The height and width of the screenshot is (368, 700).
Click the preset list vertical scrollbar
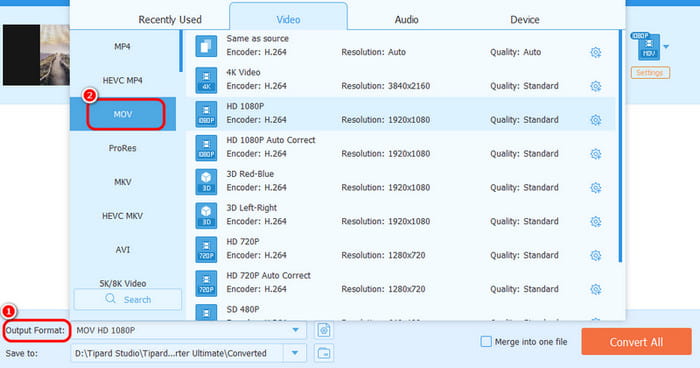[621, 146]
